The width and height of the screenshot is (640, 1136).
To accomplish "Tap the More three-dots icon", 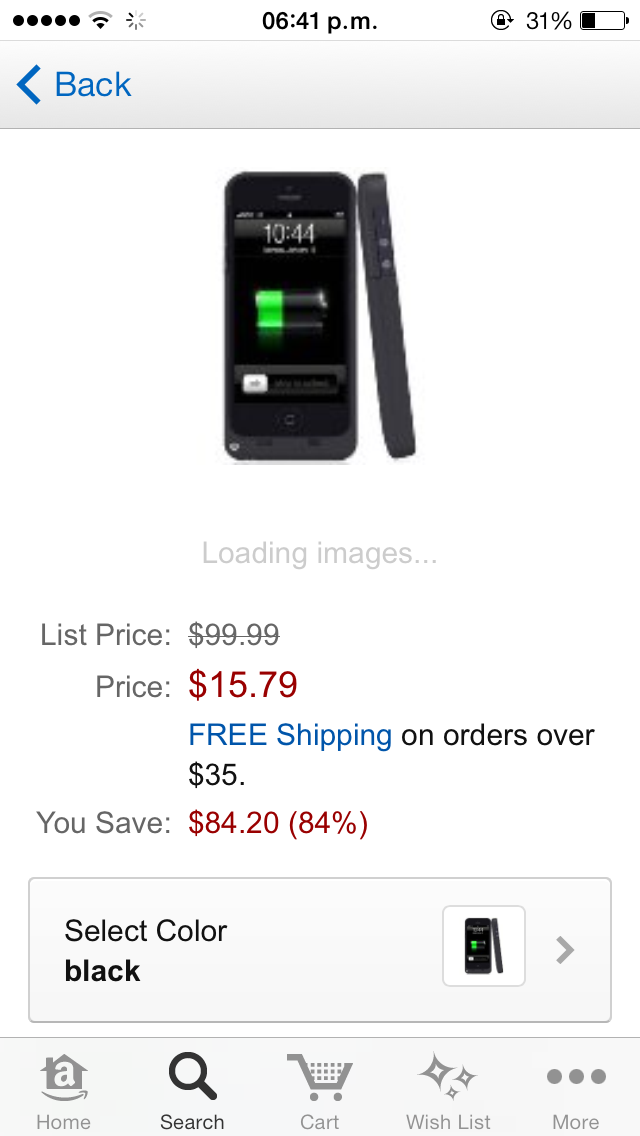I will (x=576, y=1077).
